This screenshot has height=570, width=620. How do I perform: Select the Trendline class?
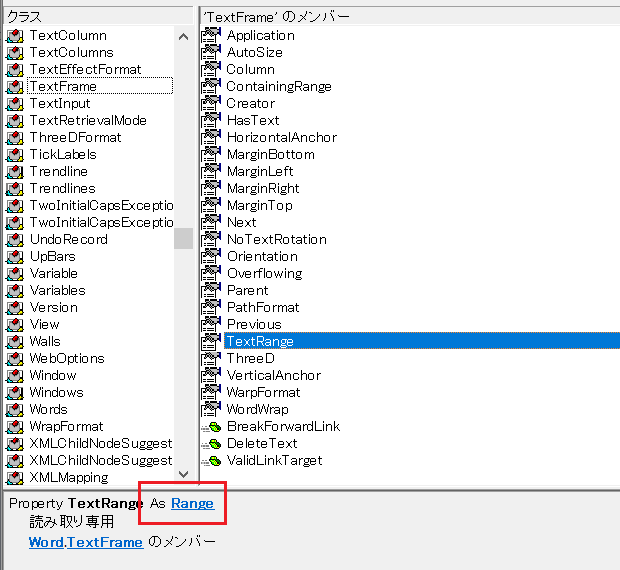59,172
